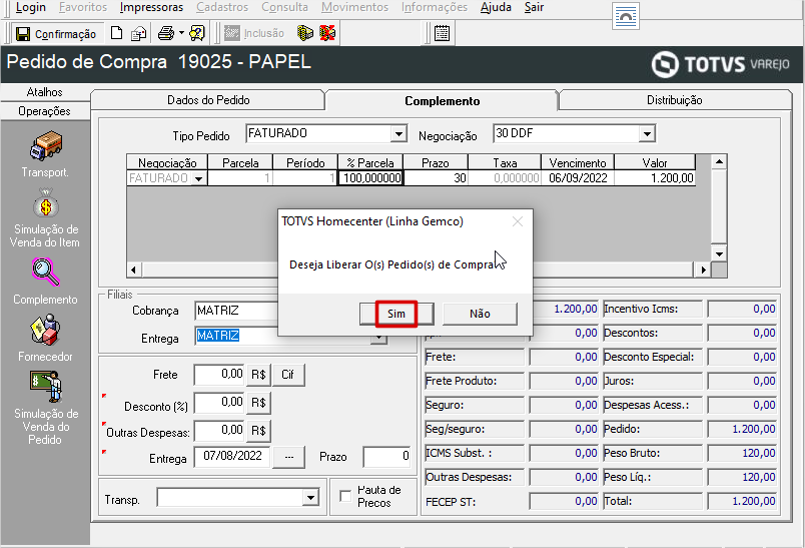Switch to the Dados do Pedido tab
The image size is (805, 548).
208,100
